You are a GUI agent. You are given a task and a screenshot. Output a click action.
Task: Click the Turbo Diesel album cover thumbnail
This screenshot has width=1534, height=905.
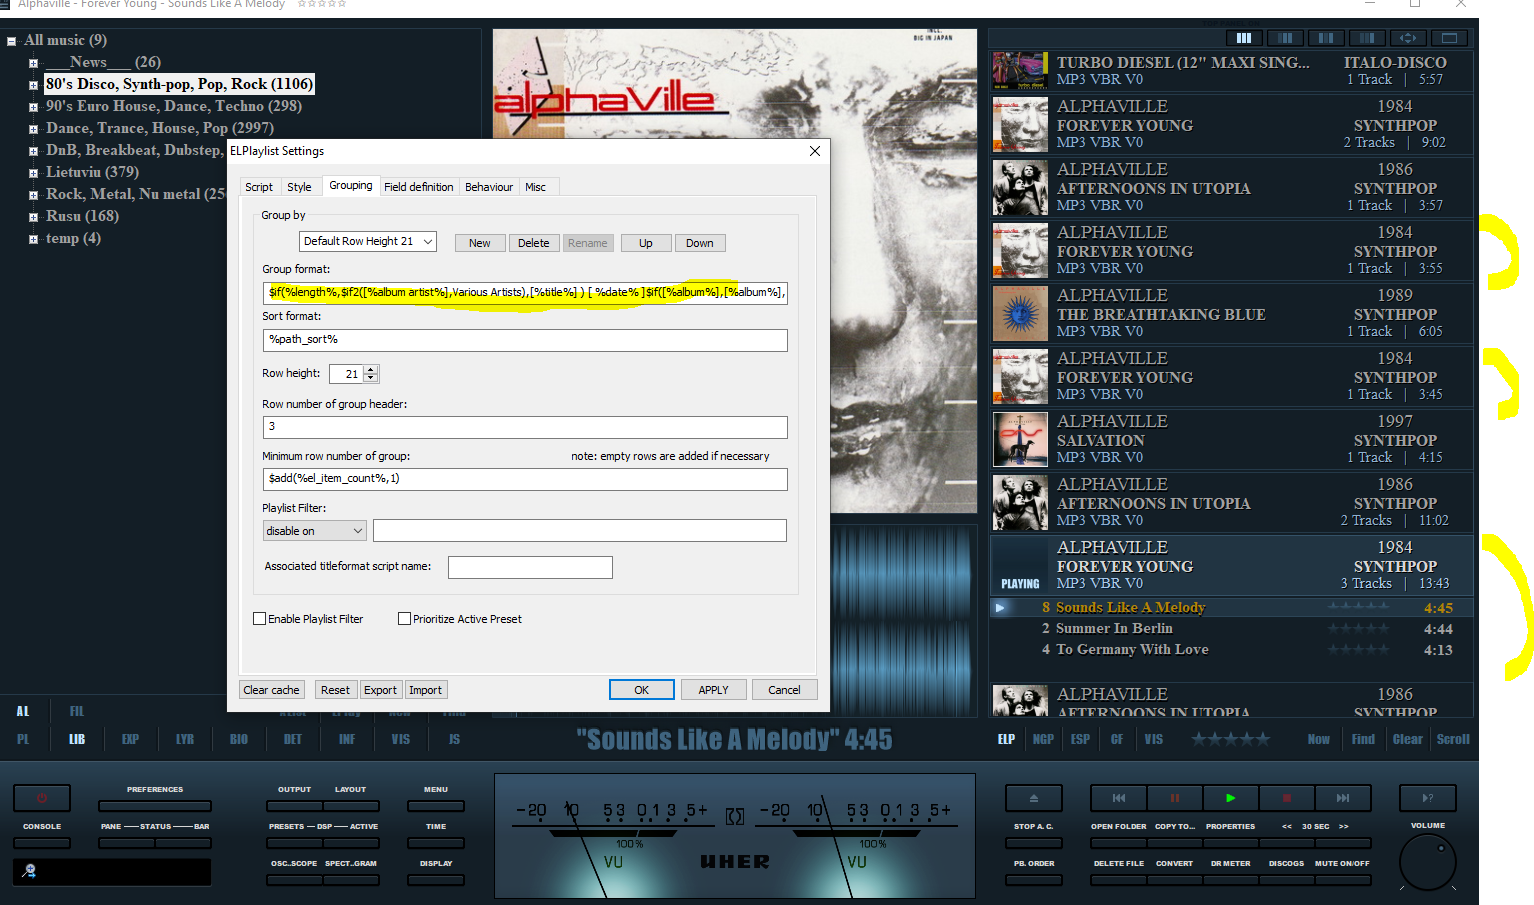coord(1020,71)
